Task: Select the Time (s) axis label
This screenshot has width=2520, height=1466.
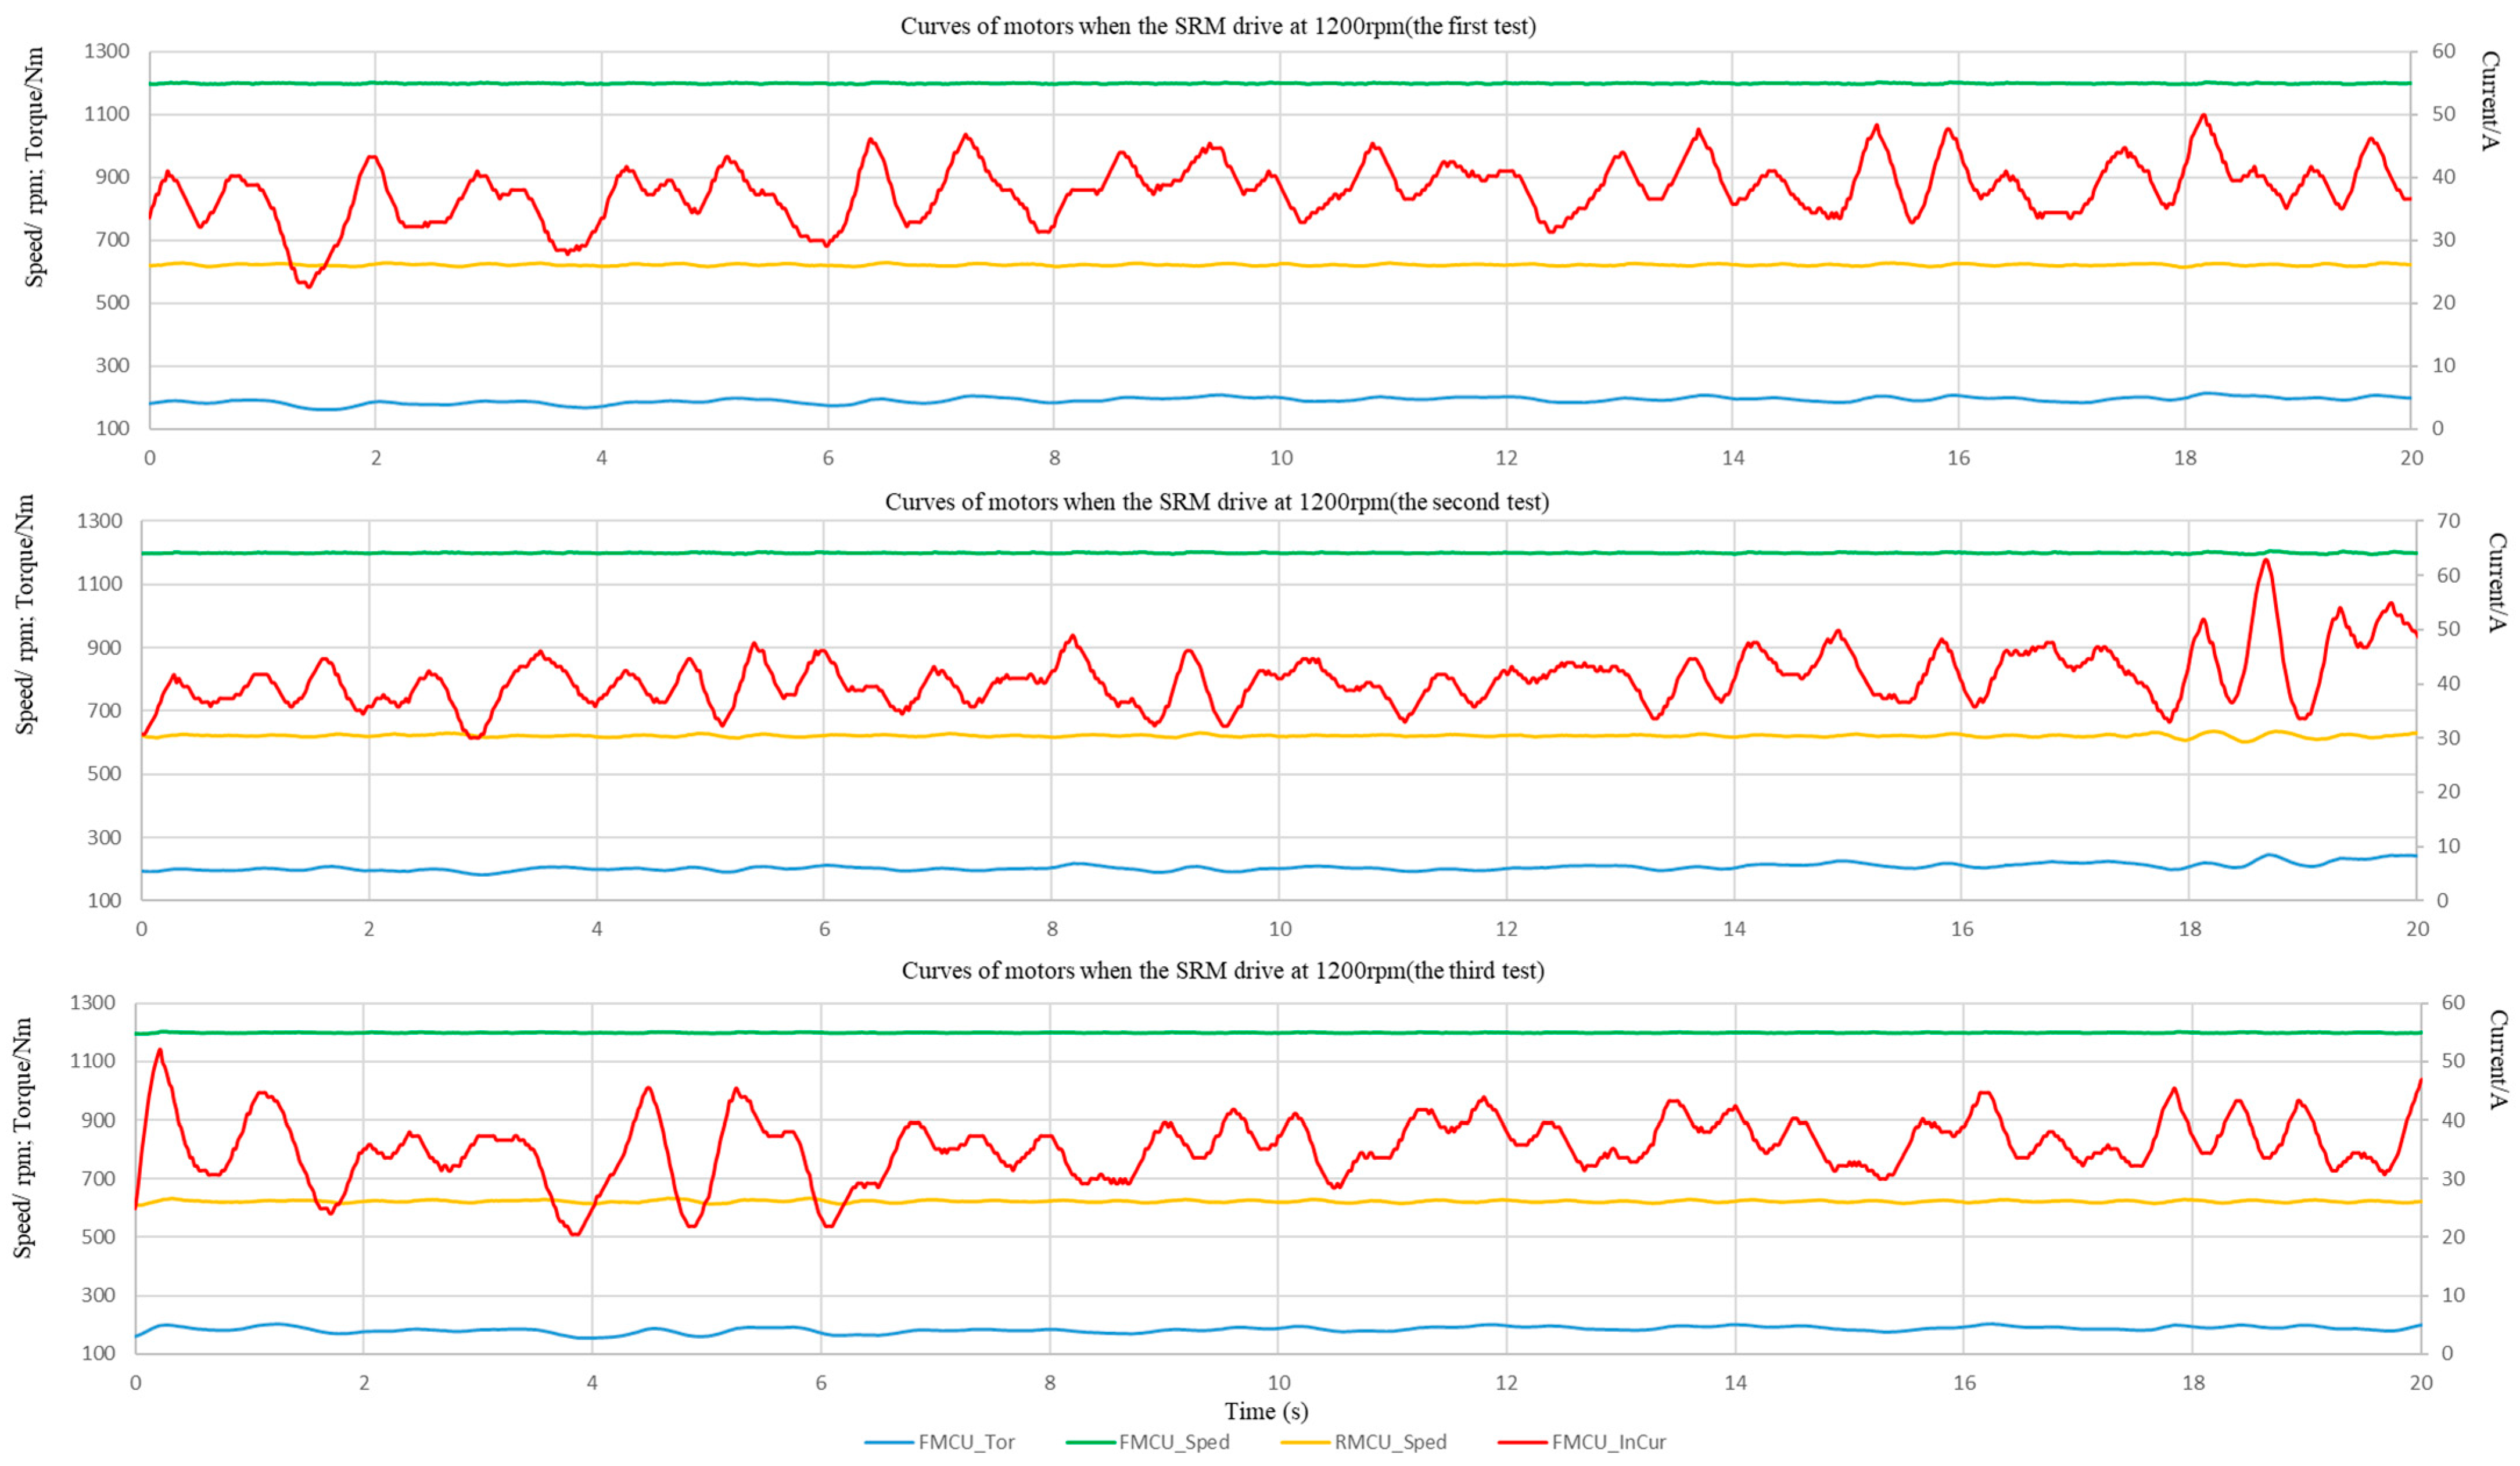Action: tap(1266, 1411)
